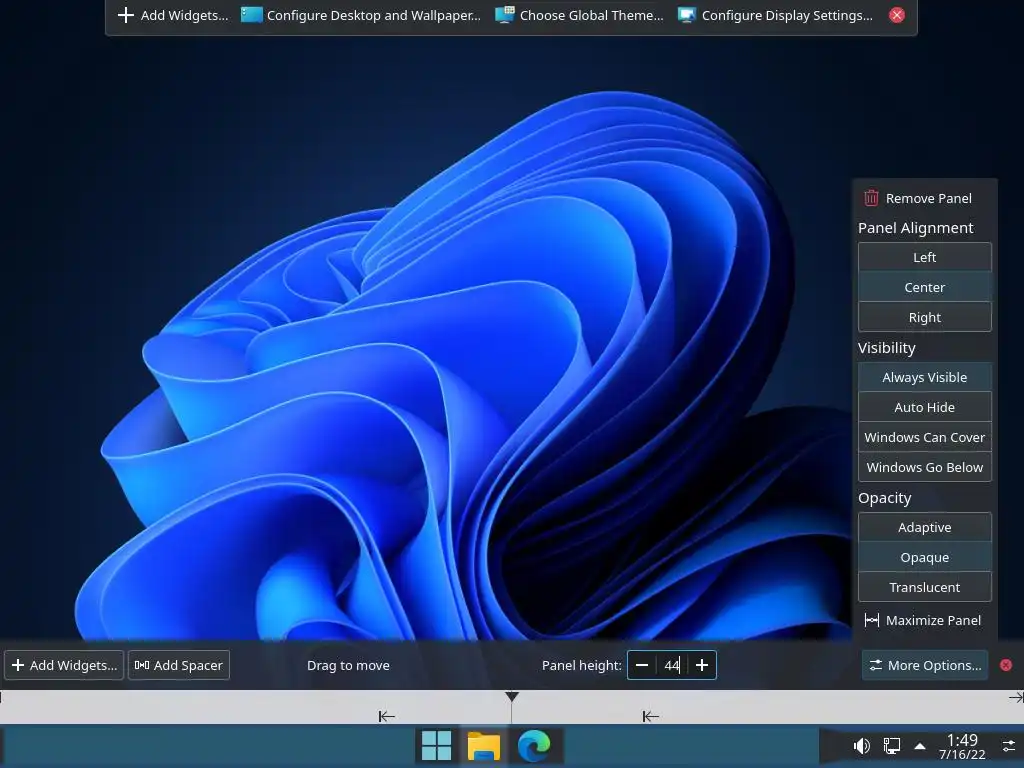Click the Drag to move handle
This screenshot has height=768, width=1024.
(x=348, y=665)
